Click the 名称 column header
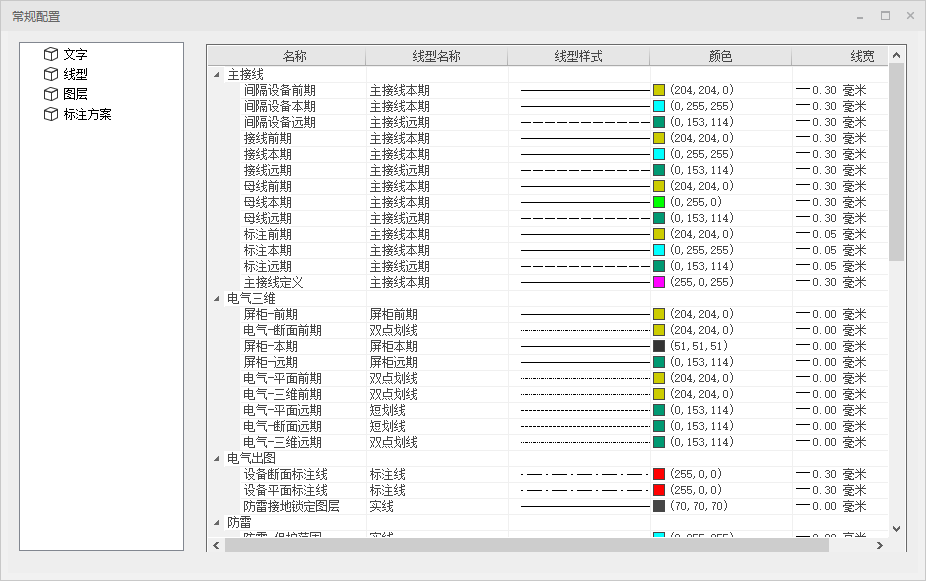The width and height of the screenshot is (926, 581). (294, 57)
